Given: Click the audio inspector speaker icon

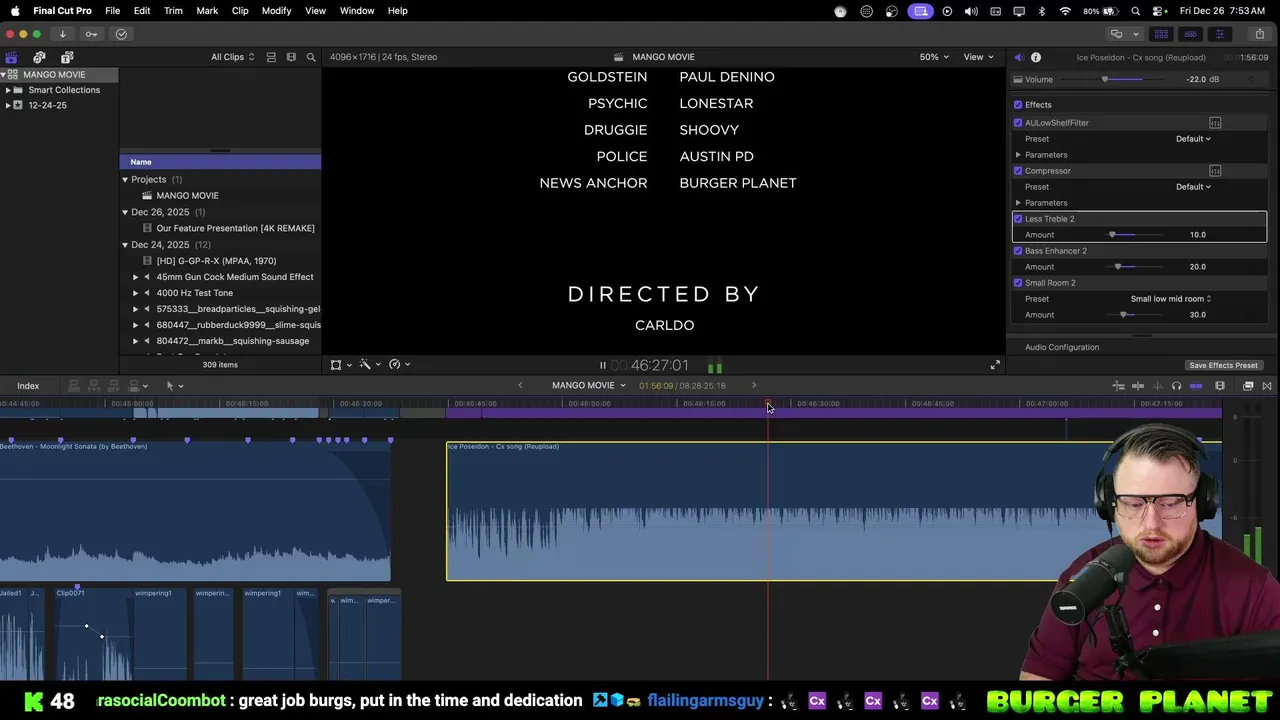Looking at the screenshot, I should 1018,57.
